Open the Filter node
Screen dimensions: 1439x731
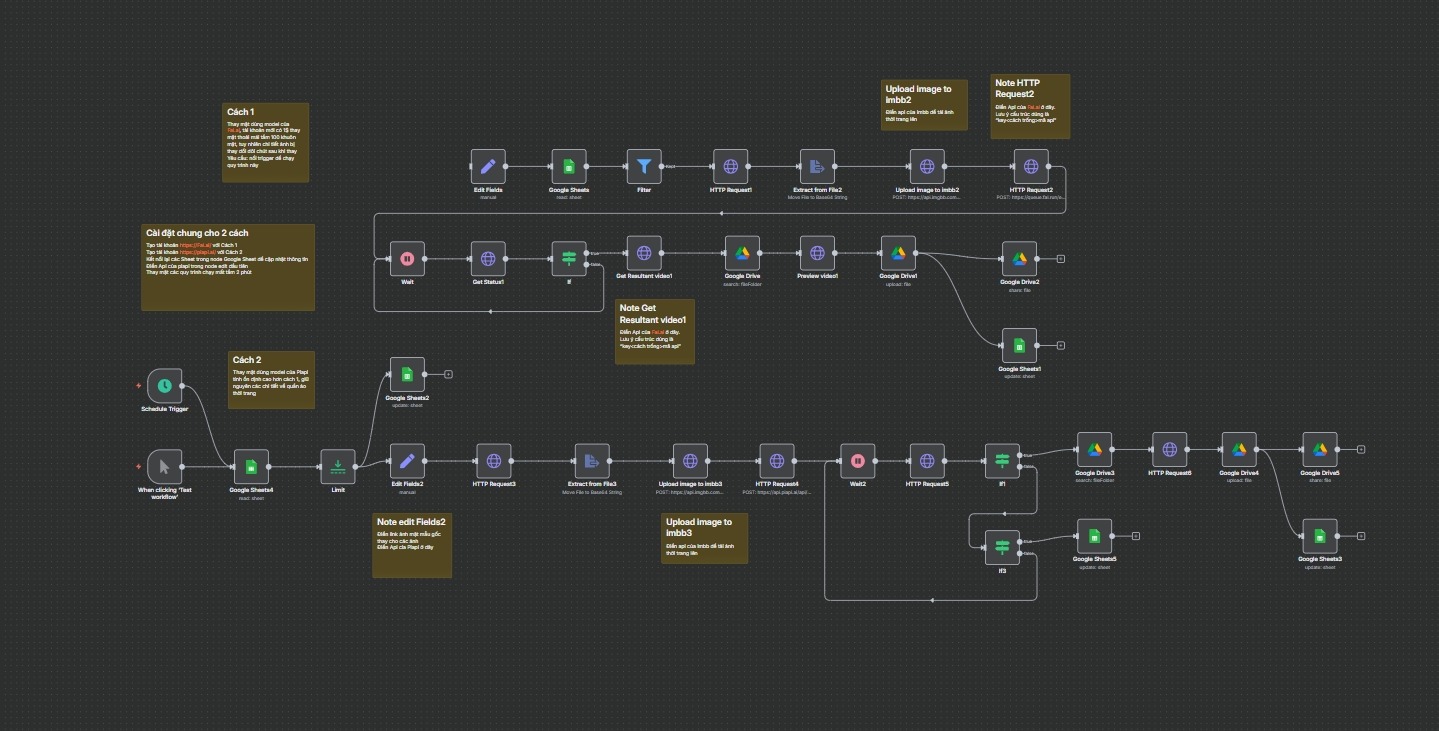[644, 166]
